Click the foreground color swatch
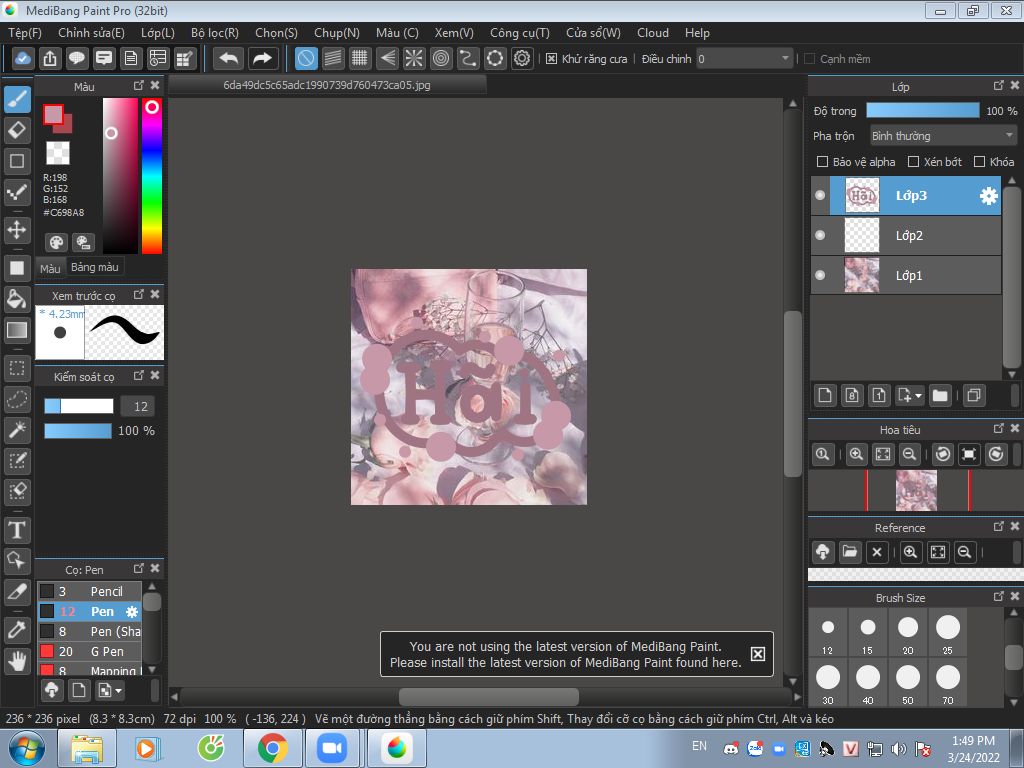The width and height of the screenshot is (1024, 768). pos(53,115)
